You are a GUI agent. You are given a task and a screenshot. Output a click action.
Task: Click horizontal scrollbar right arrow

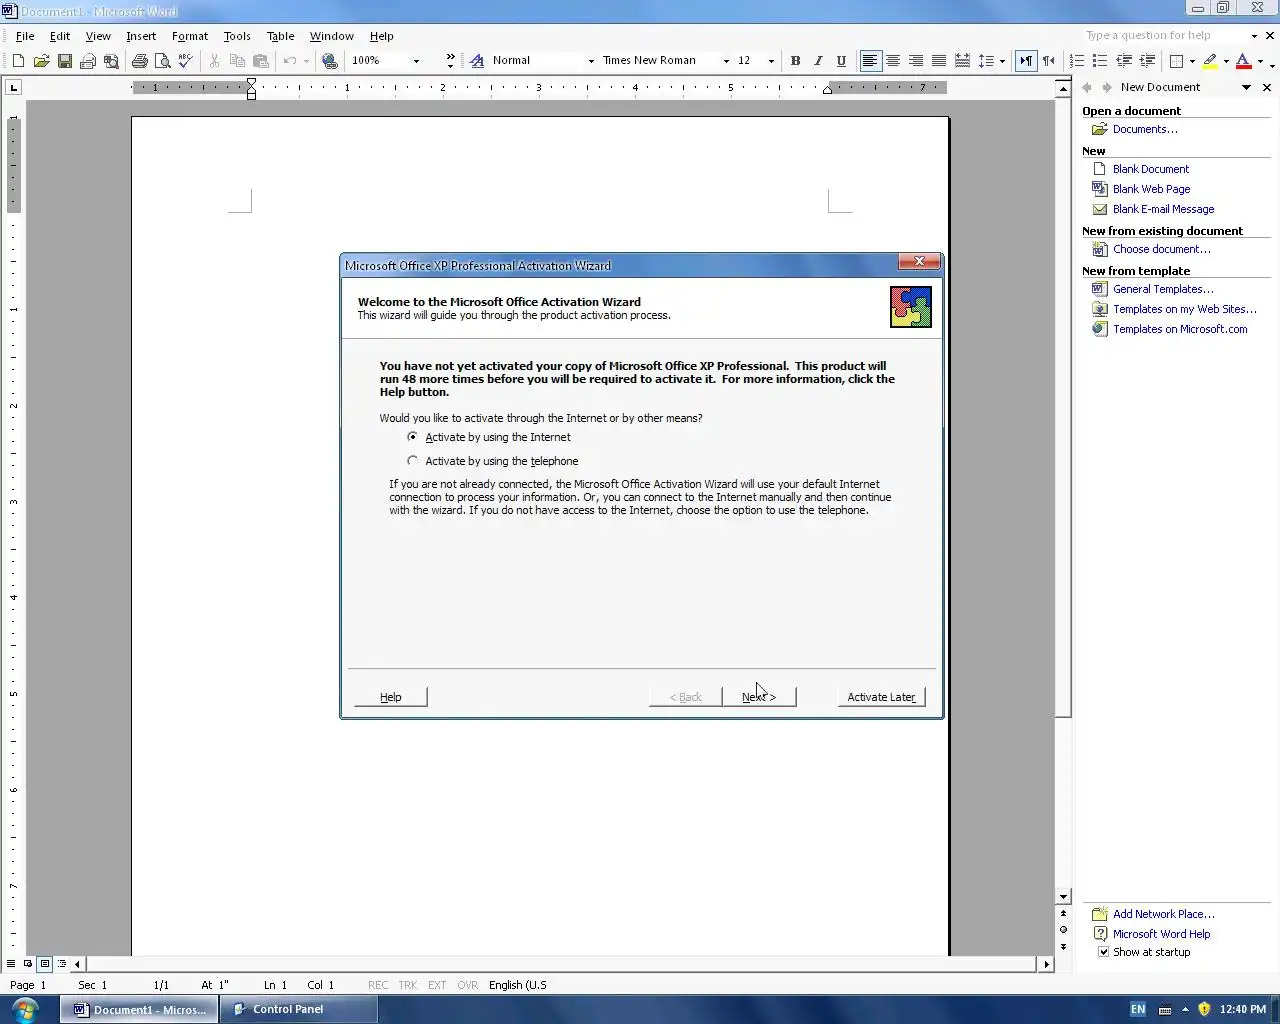1046,964
